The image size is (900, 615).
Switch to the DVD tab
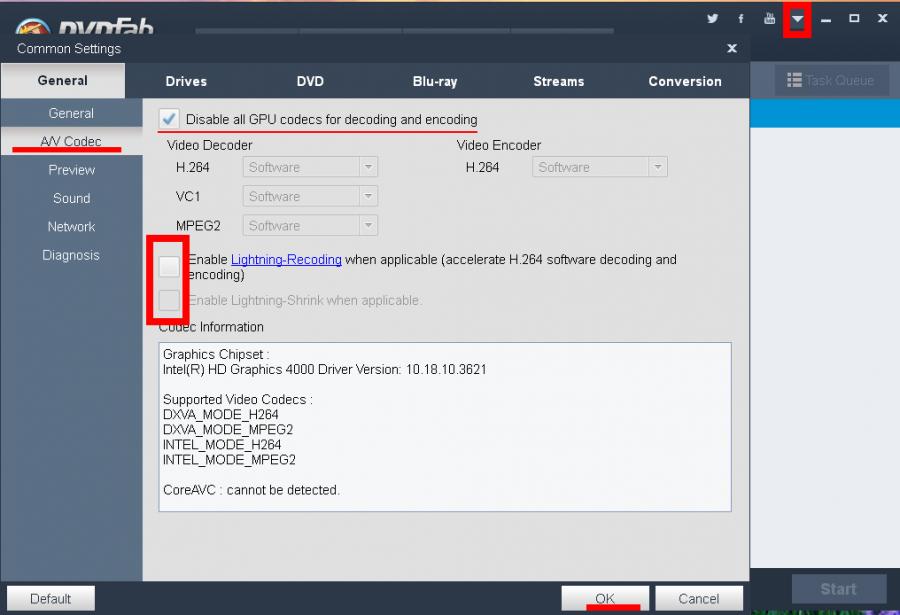click(310, 82)
